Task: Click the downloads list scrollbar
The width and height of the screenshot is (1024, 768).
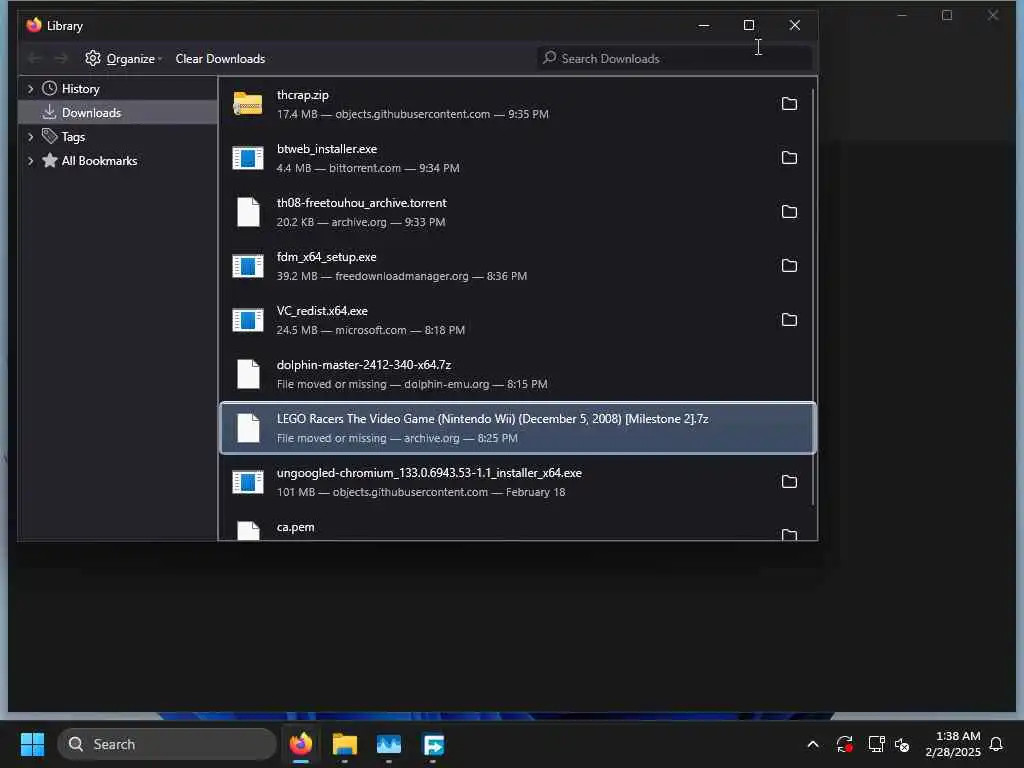Action: coord(814,297)
